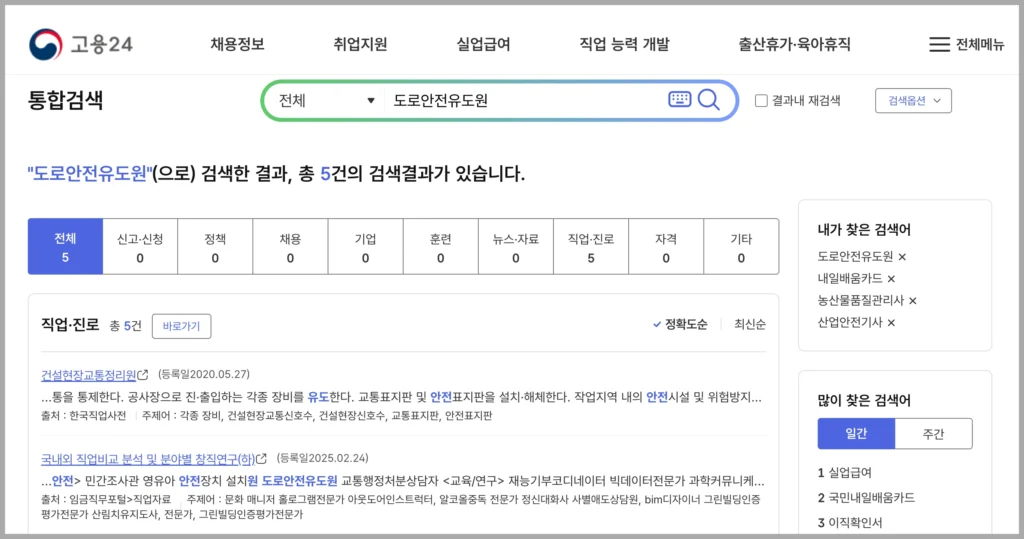
Task: Select the 직업·진로 results tab
Action: pos(590,247)
